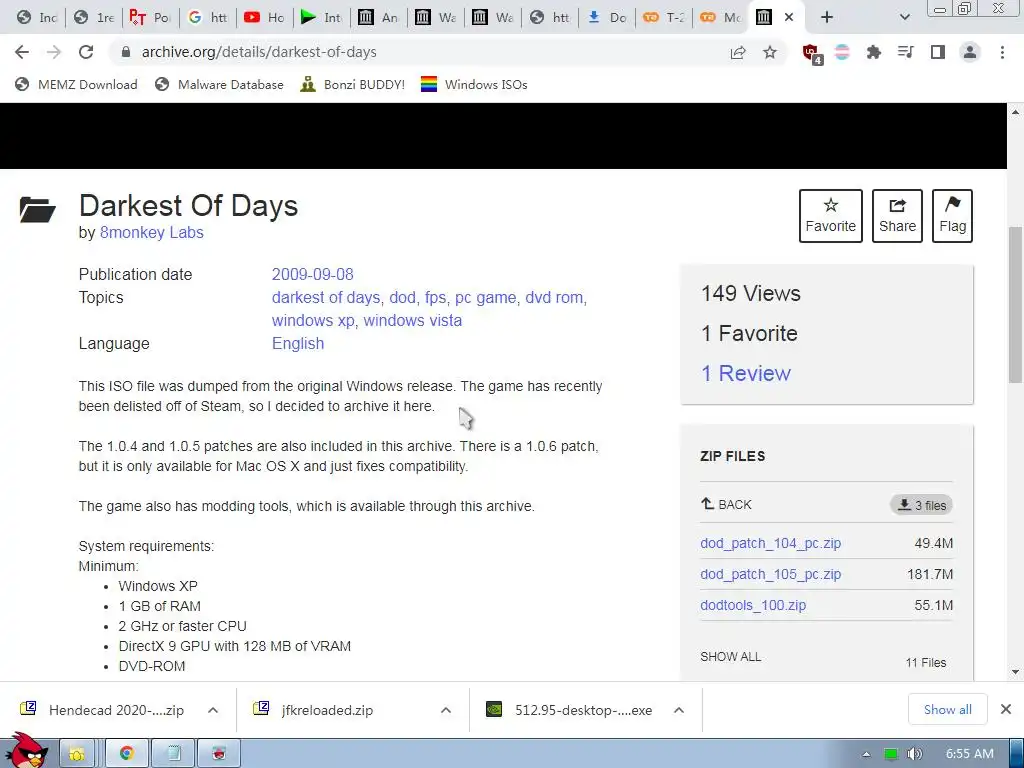
Task: Open the media control playlist icon
Action: tap(905, 52)
